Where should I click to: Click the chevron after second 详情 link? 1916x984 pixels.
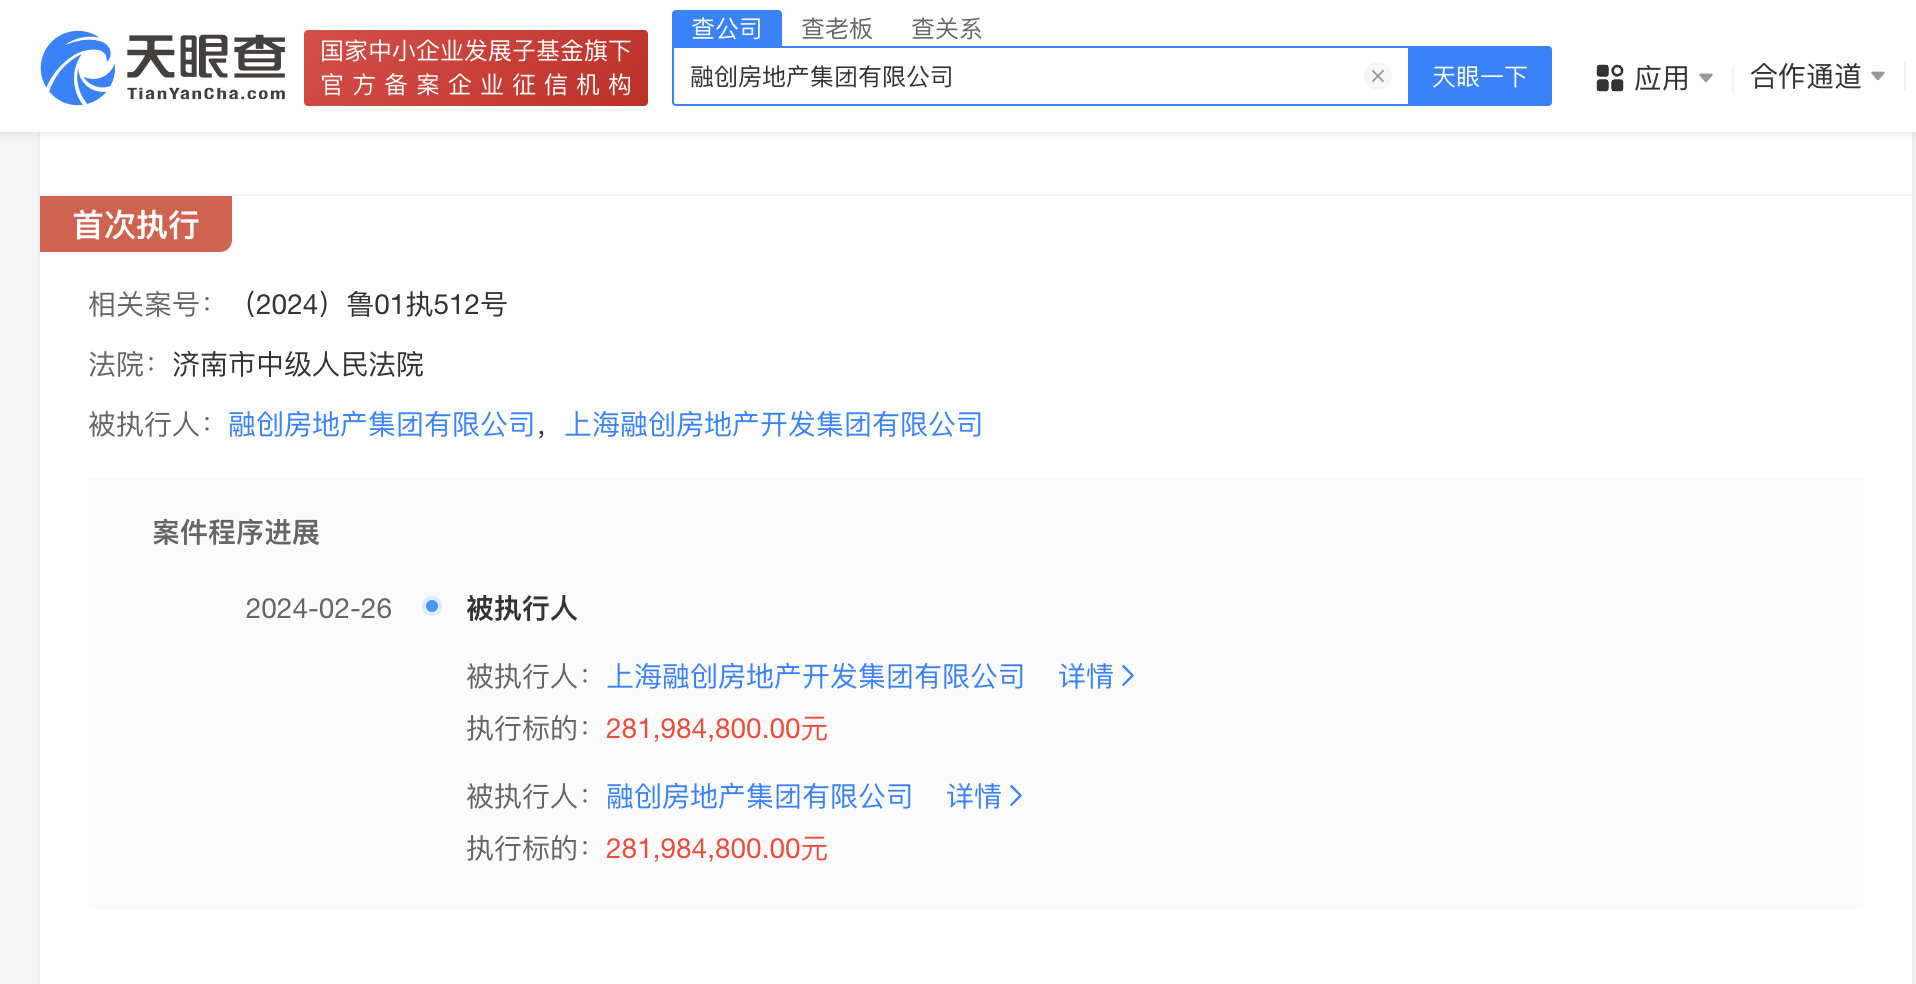1019,796
